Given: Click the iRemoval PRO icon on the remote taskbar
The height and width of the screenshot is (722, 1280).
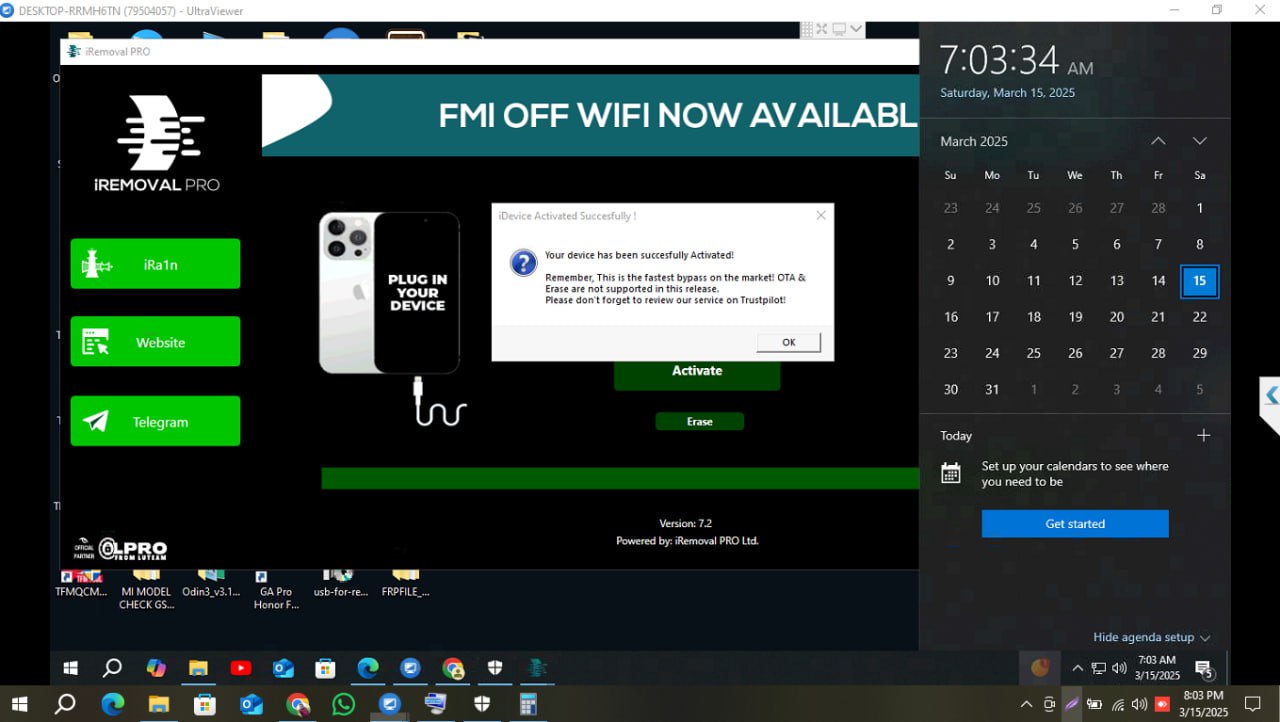Looking at the screenshot, I should tap(538, 668).
